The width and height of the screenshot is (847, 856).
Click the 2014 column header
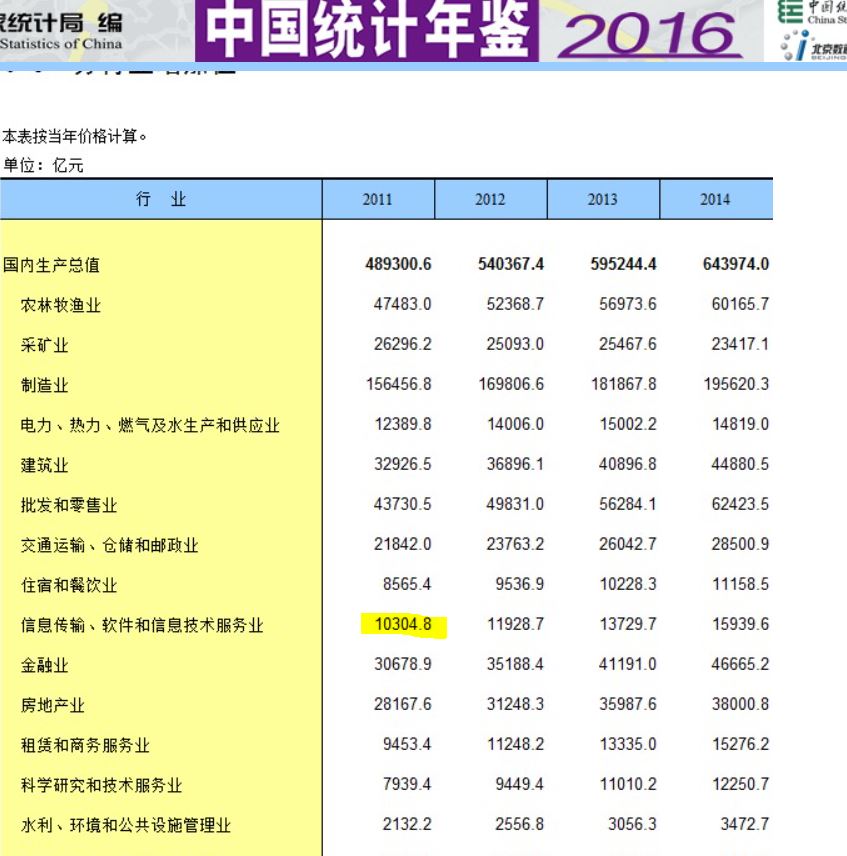coord(715,199)
